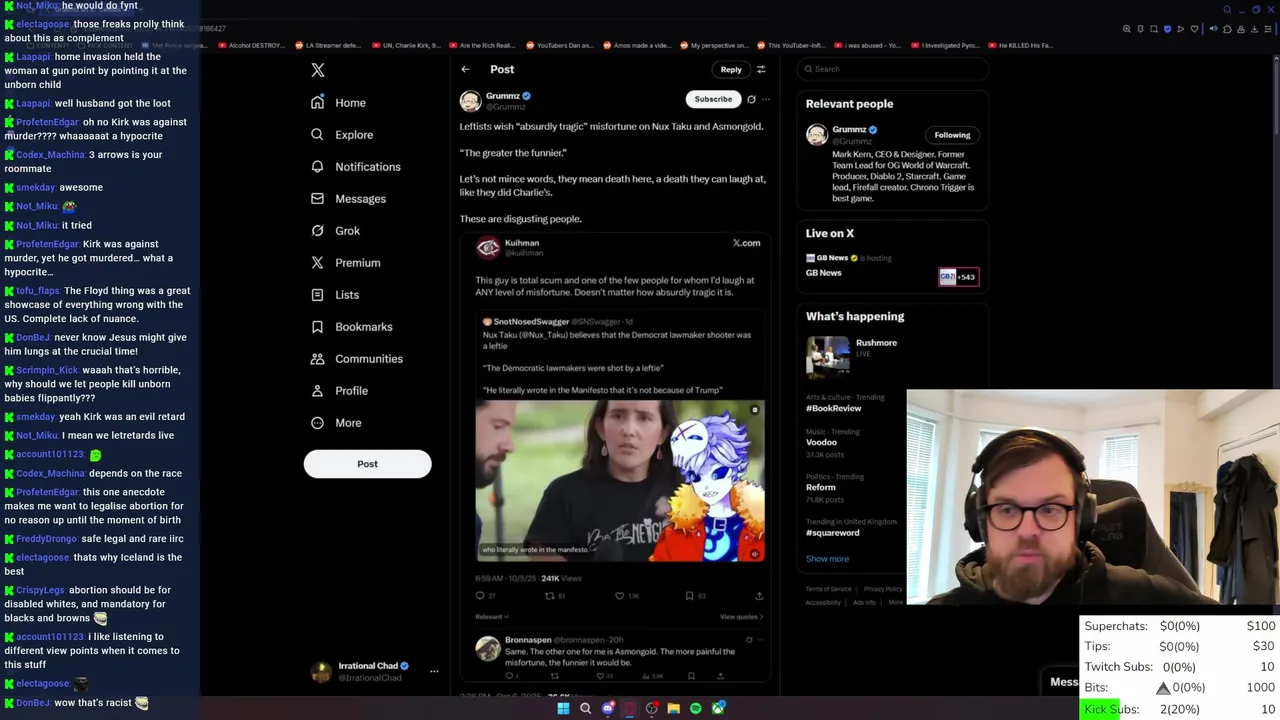Open Bookmarks in the sidebar
Viewport: 1280px width, 720px height.
pyautogui.click(x=351, y=327)
